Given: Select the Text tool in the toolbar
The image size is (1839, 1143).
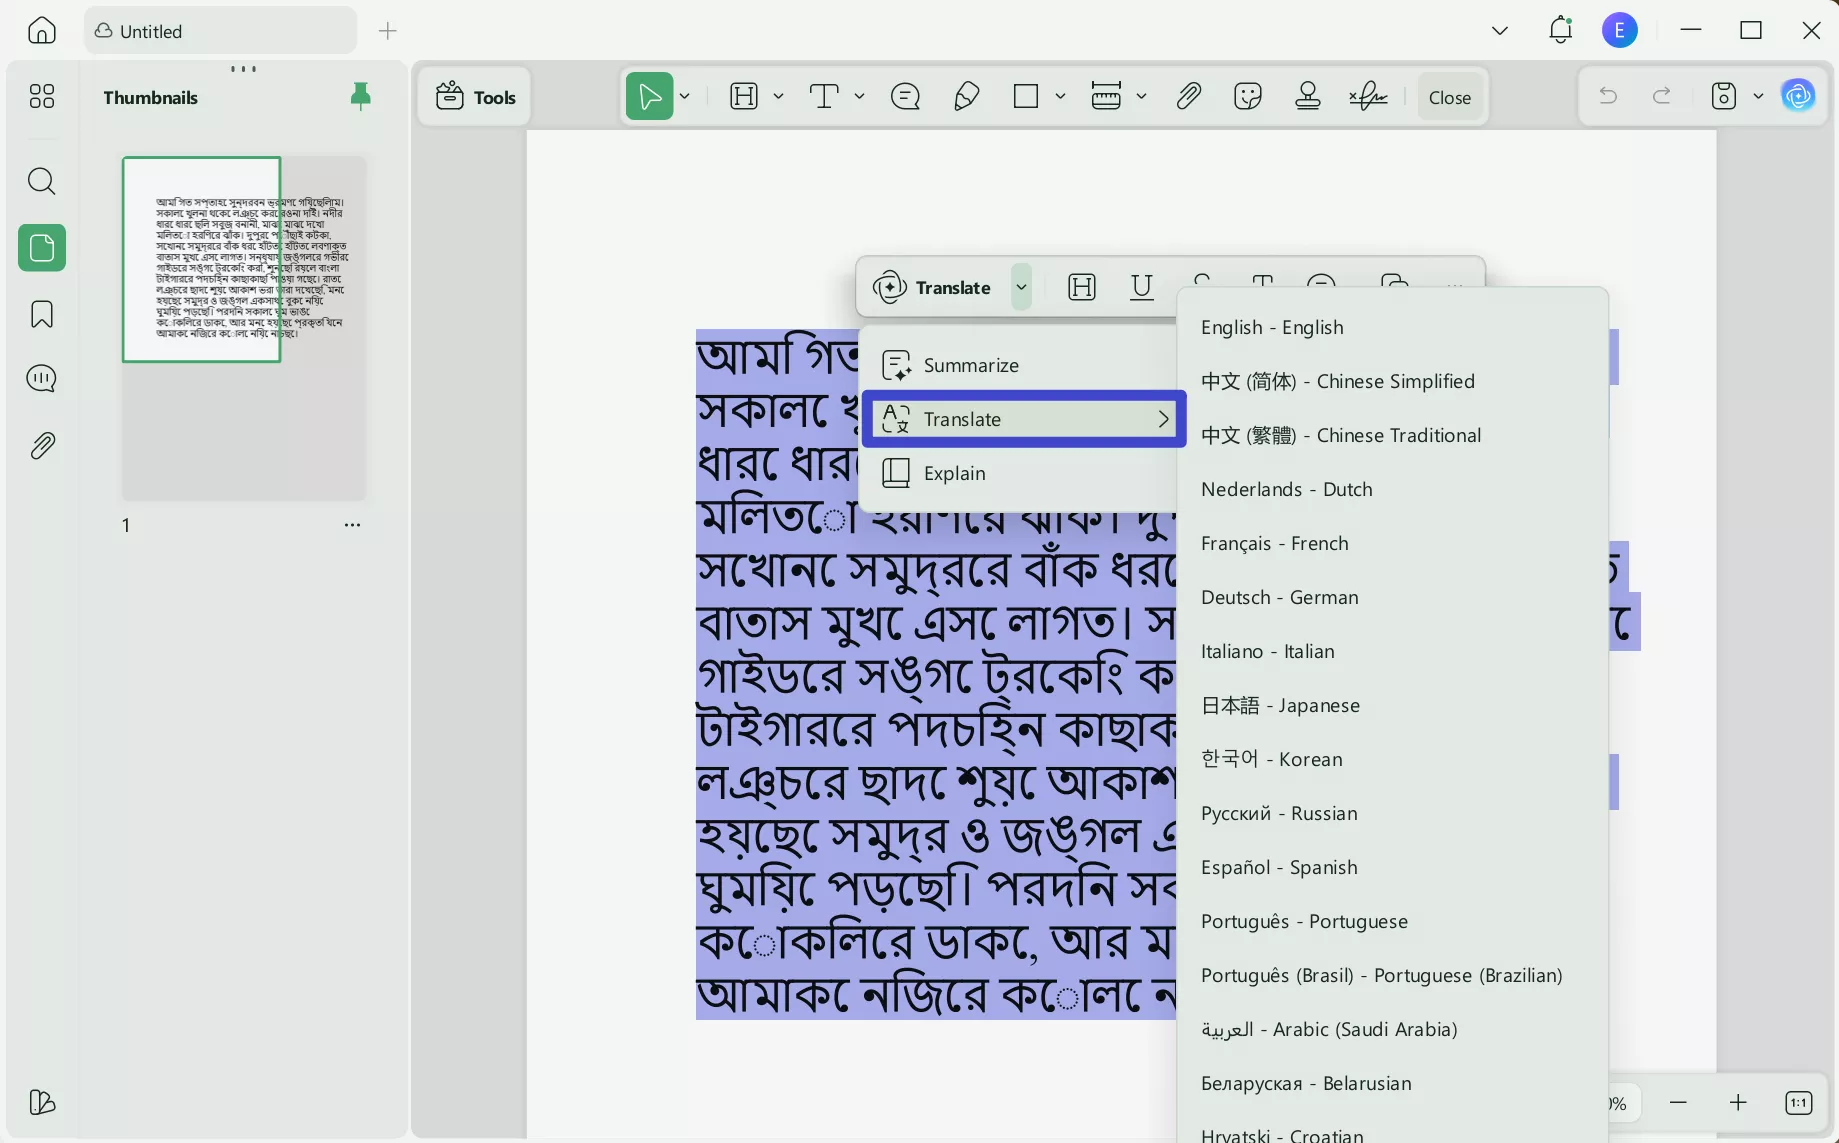Looking at the screenshot, I should pos(824,96).
